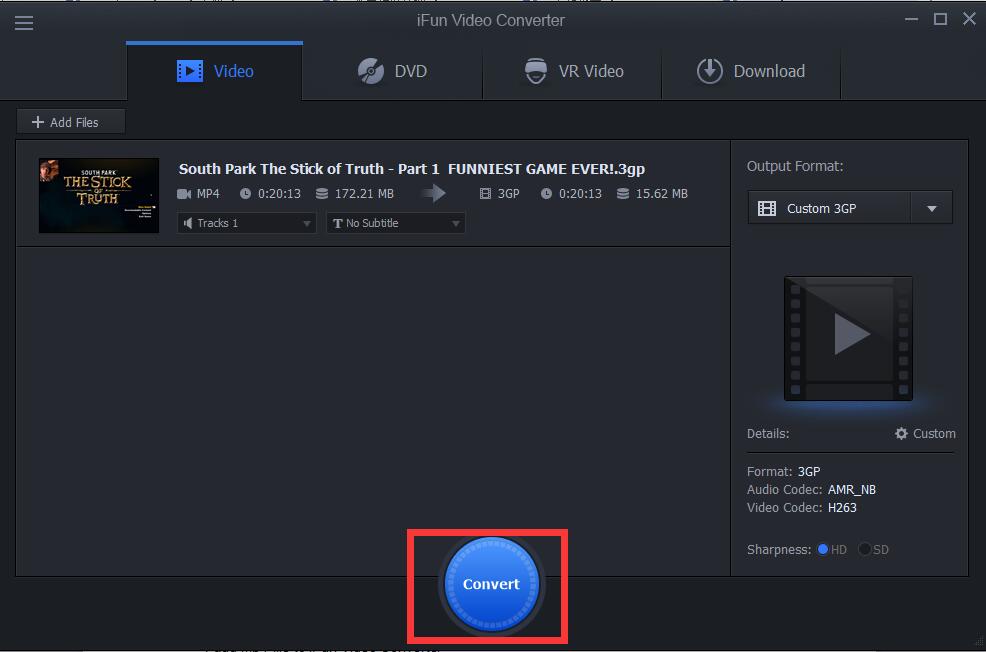Screen dimensions: 986x652
Task: Click the 172.21 MB source size text
Action: coord(364,194)
